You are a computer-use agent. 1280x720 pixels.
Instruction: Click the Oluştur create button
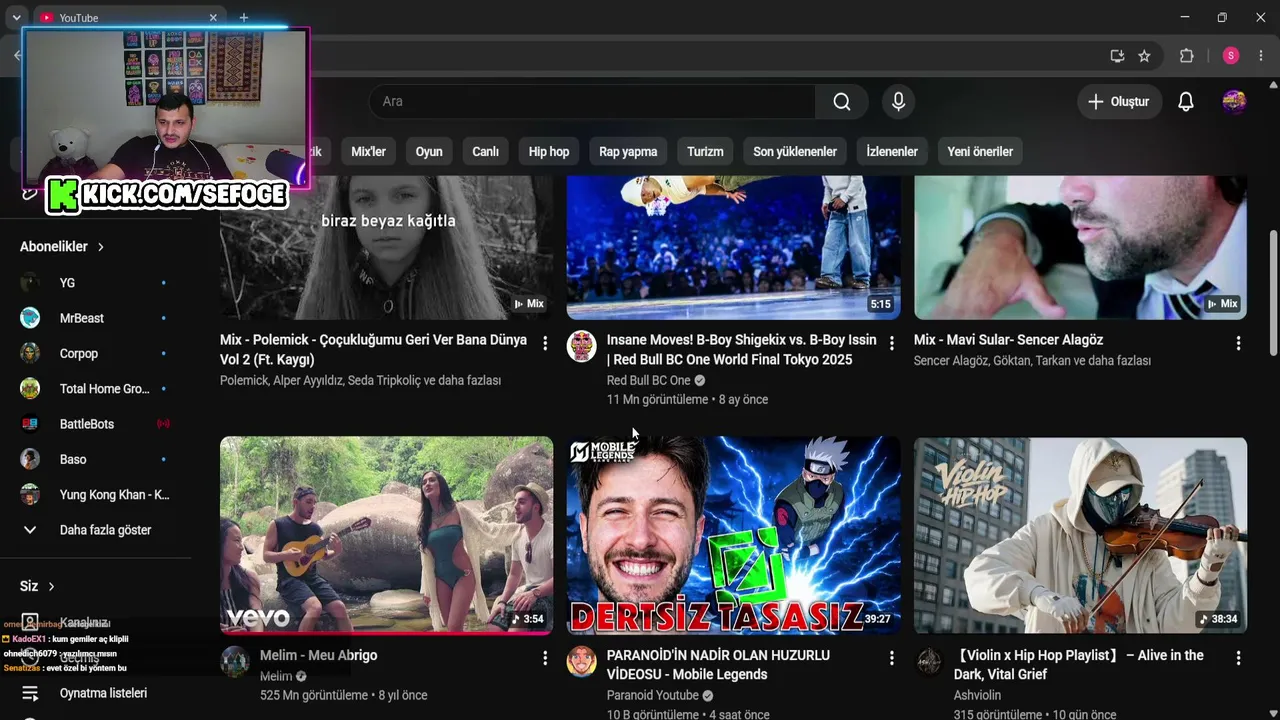pos(1119,101)
